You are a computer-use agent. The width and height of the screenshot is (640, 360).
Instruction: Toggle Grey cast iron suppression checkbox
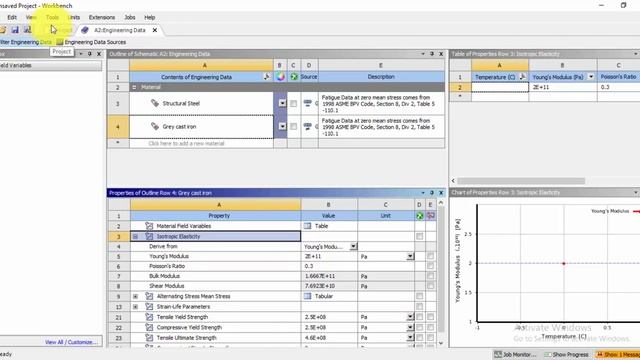coord(293,127)
